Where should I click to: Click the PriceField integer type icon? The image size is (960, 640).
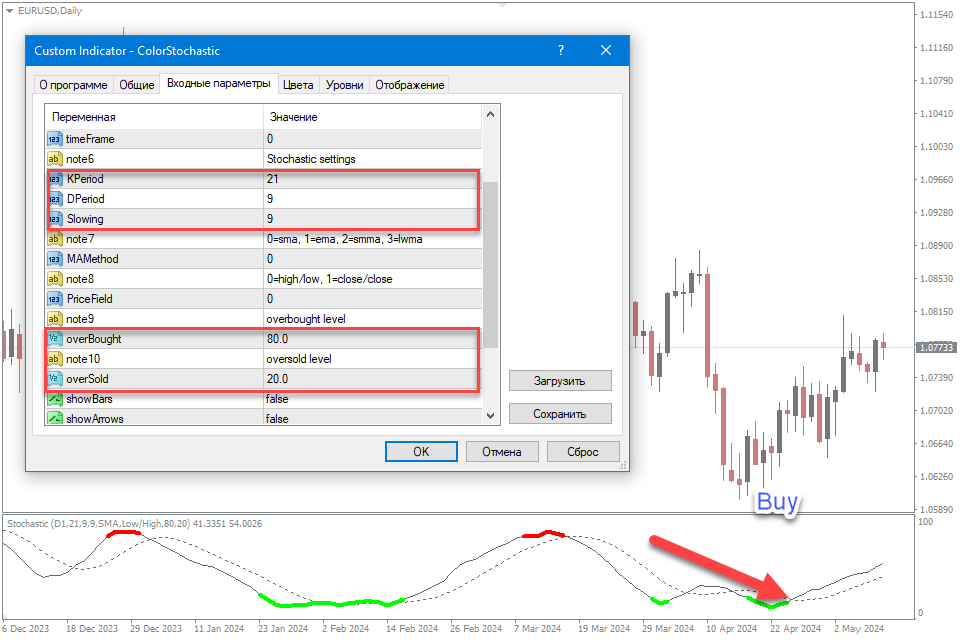[x=54, y=299]
